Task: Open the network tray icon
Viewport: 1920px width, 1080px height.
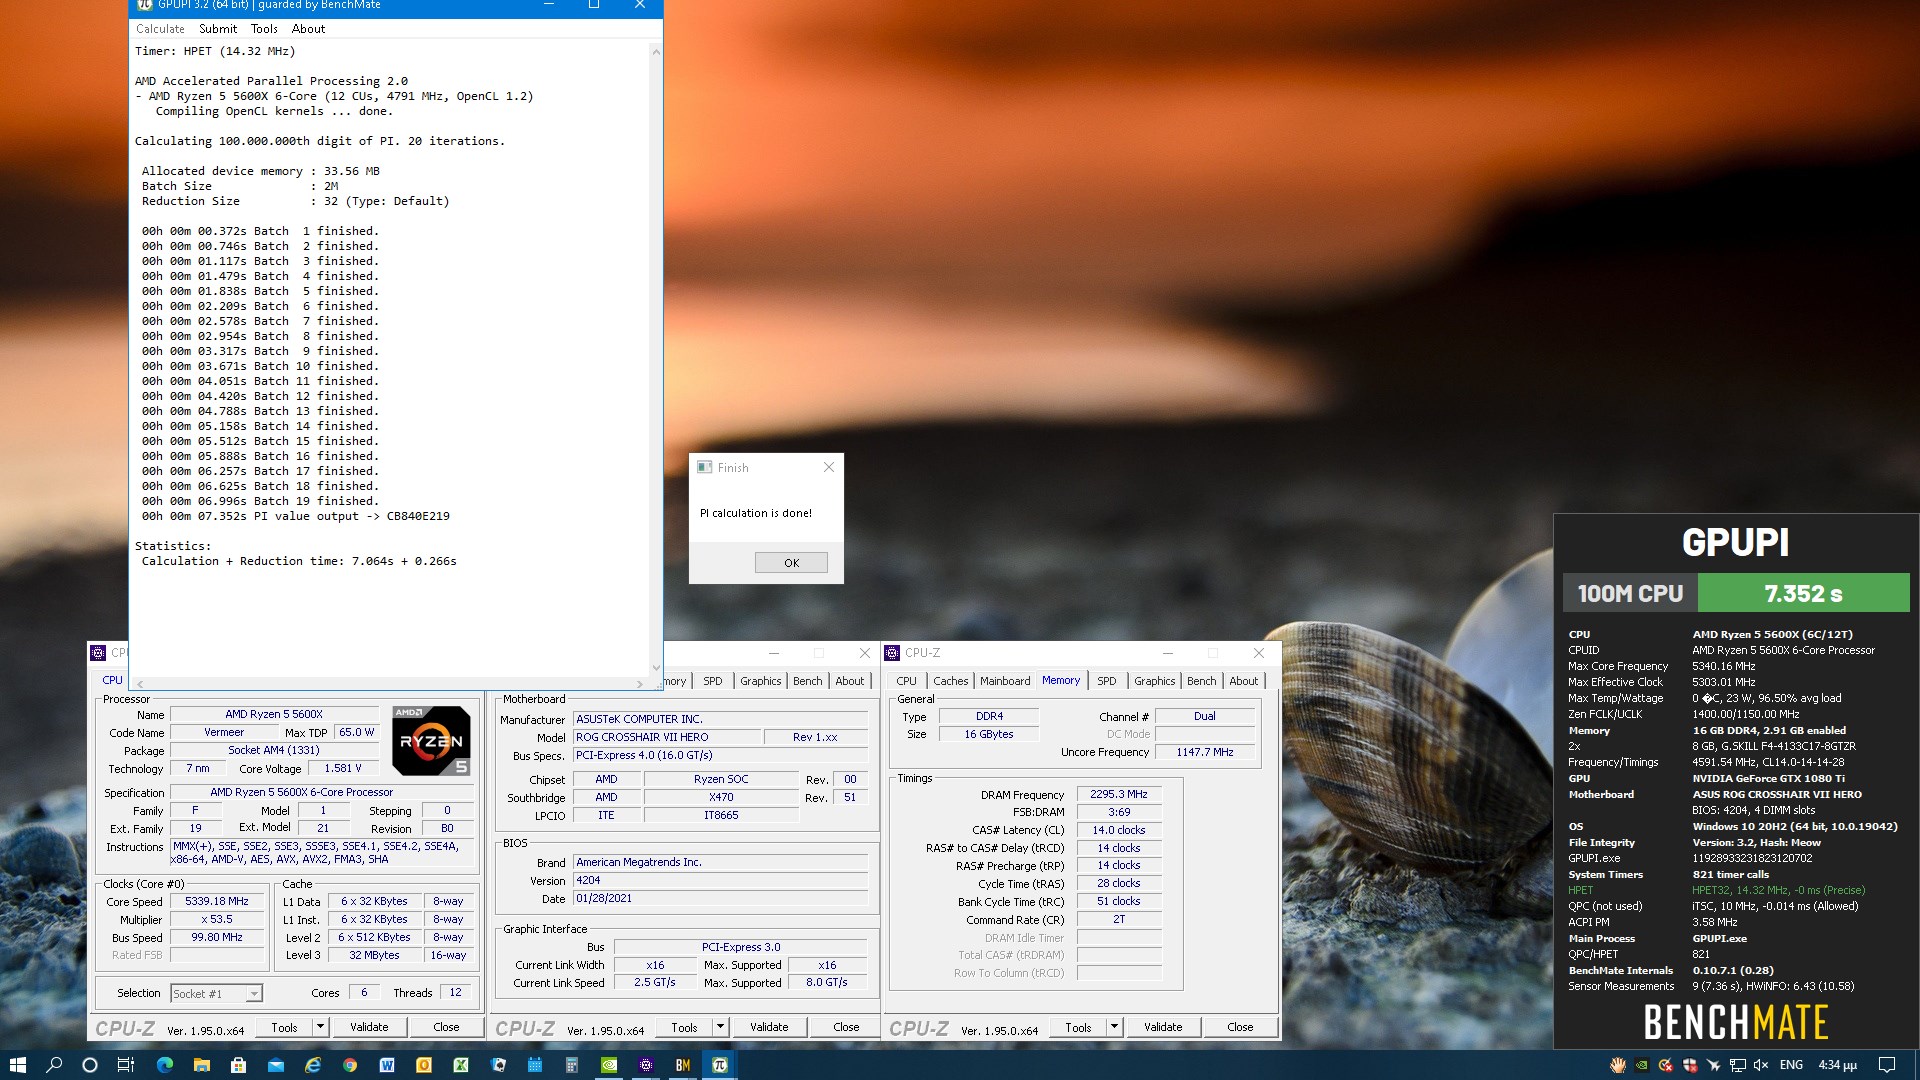Action: 1738,1065
